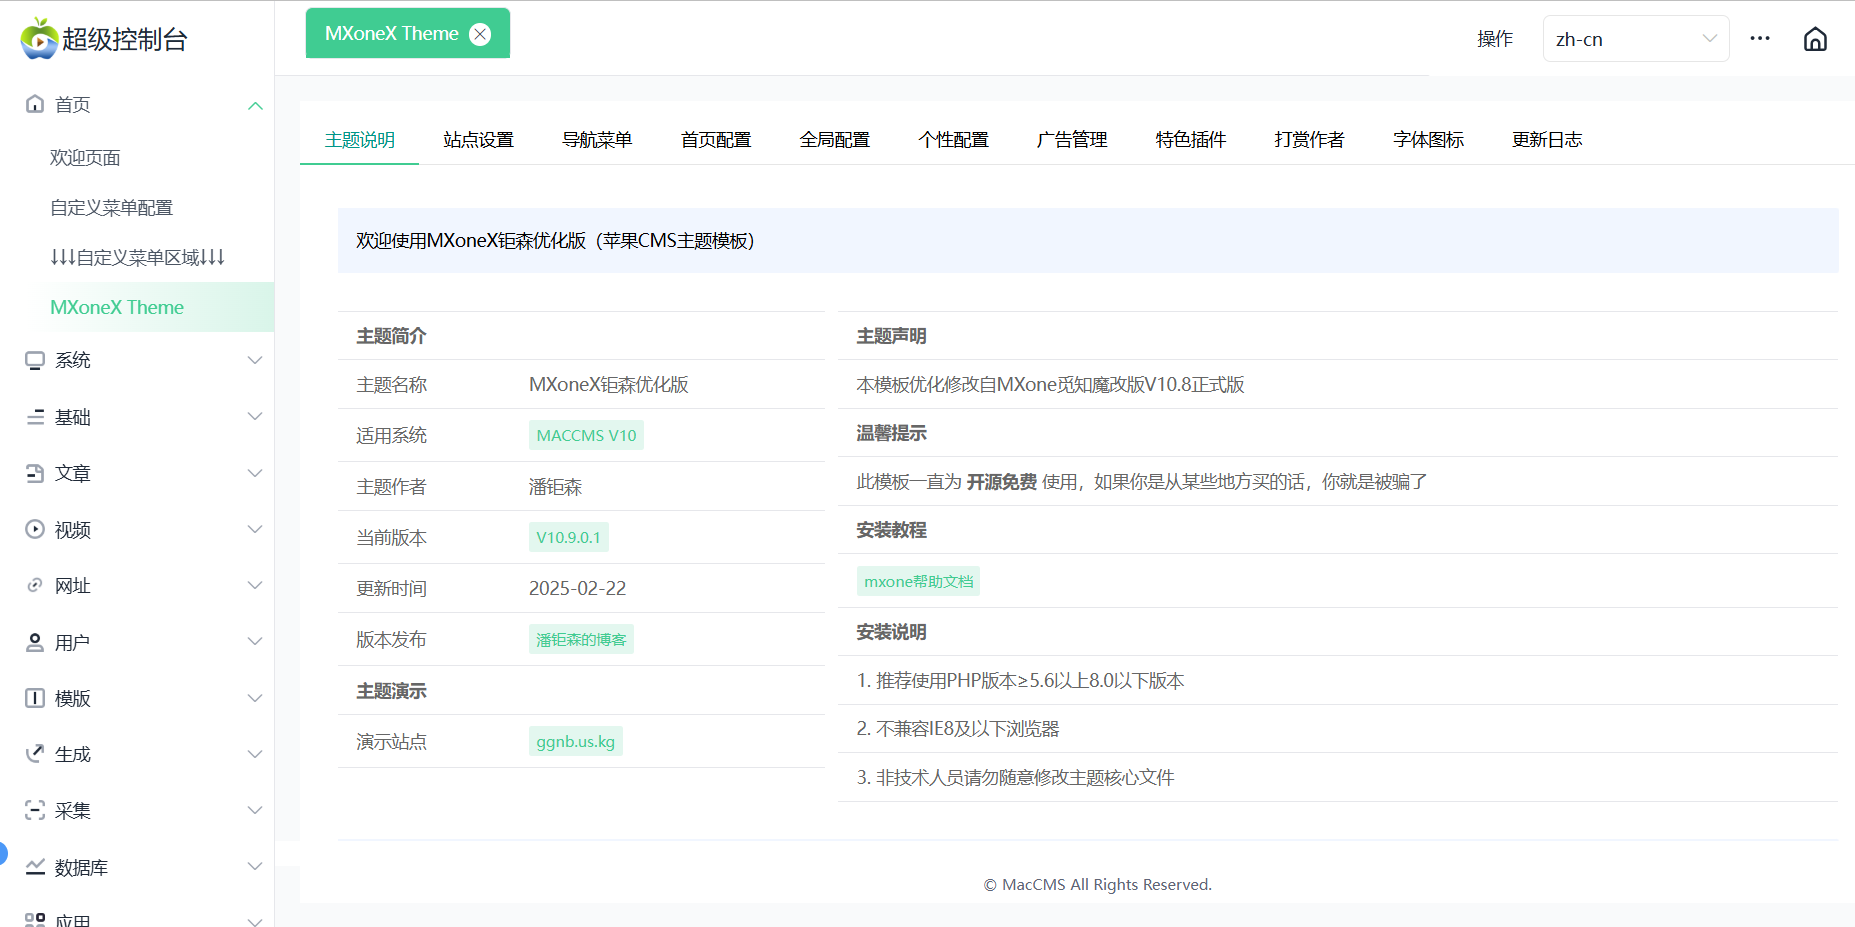Expand the 数据库 menu chevron
Image resolution: width=1855 pixels, height=927 pixels.
point(255,867)
